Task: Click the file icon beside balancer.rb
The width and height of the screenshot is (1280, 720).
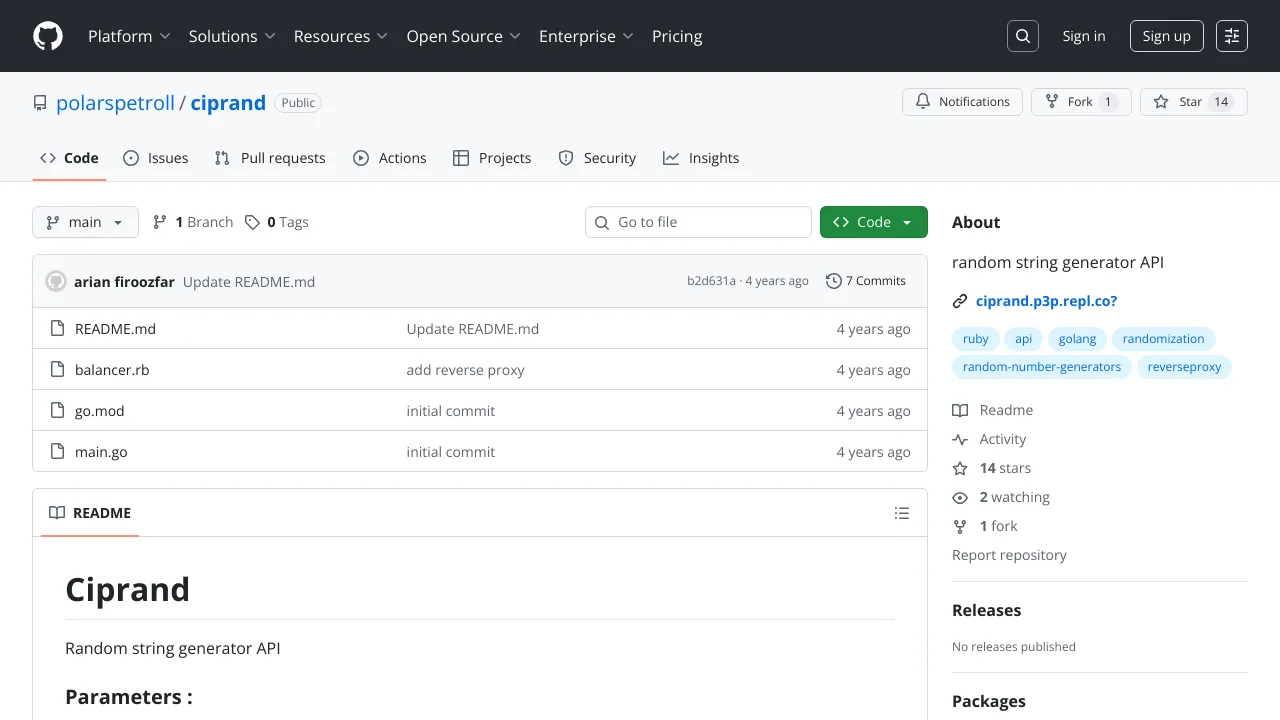Action: pyautogui.click(x=57, y=370)
